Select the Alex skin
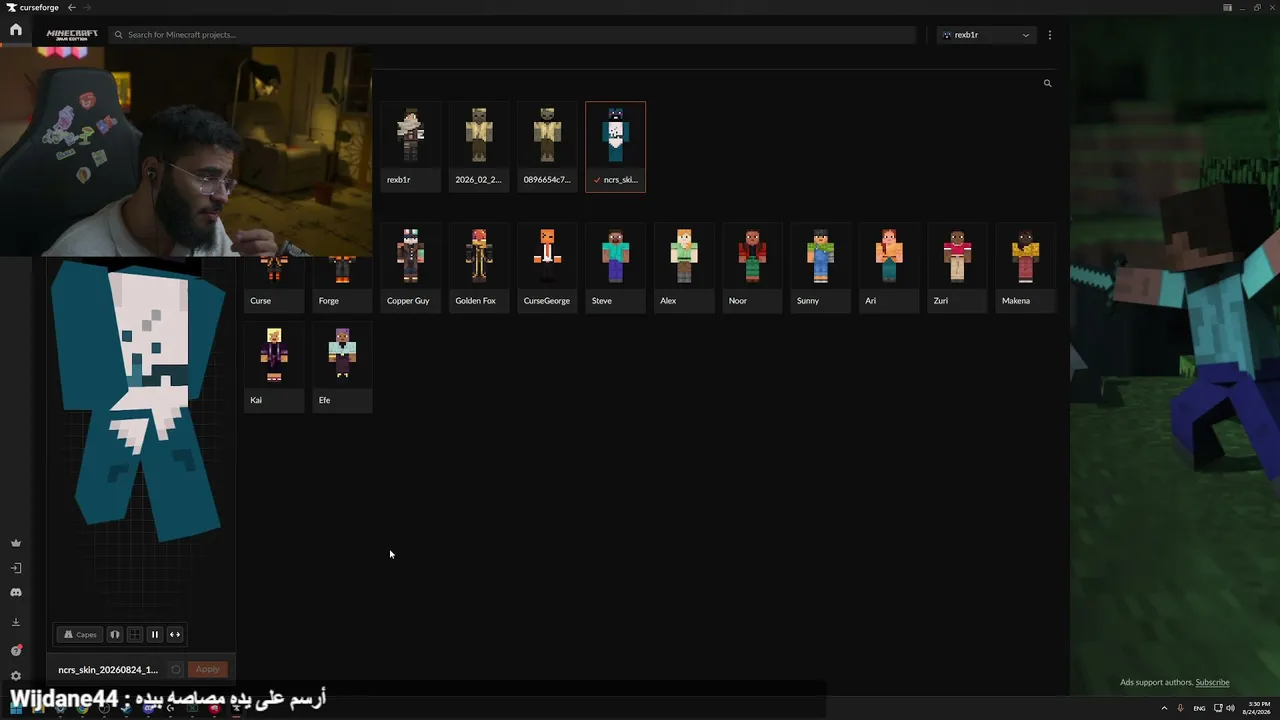This screenshot has height=720, width=1280. pyautogui.click(x=684, y=268)
